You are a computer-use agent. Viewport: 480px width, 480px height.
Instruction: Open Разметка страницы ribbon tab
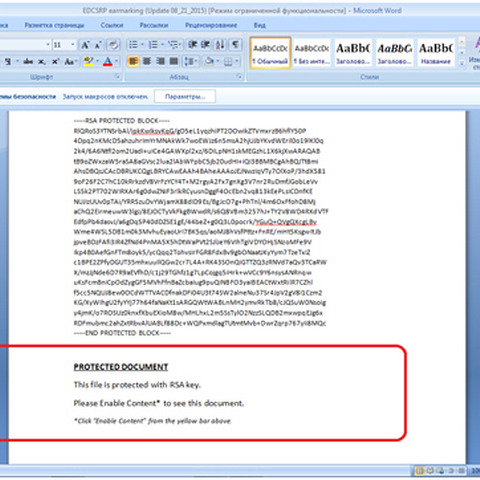click(x=54, y=25)
